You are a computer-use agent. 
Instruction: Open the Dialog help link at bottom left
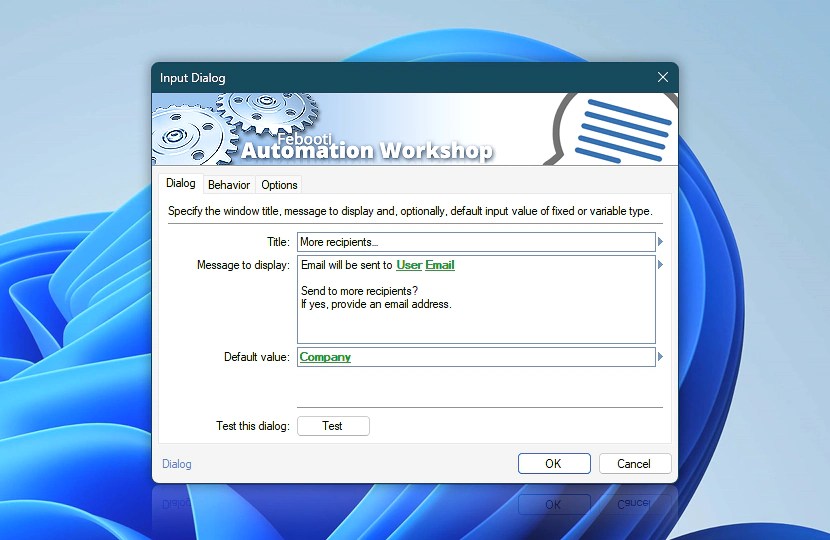177,464
